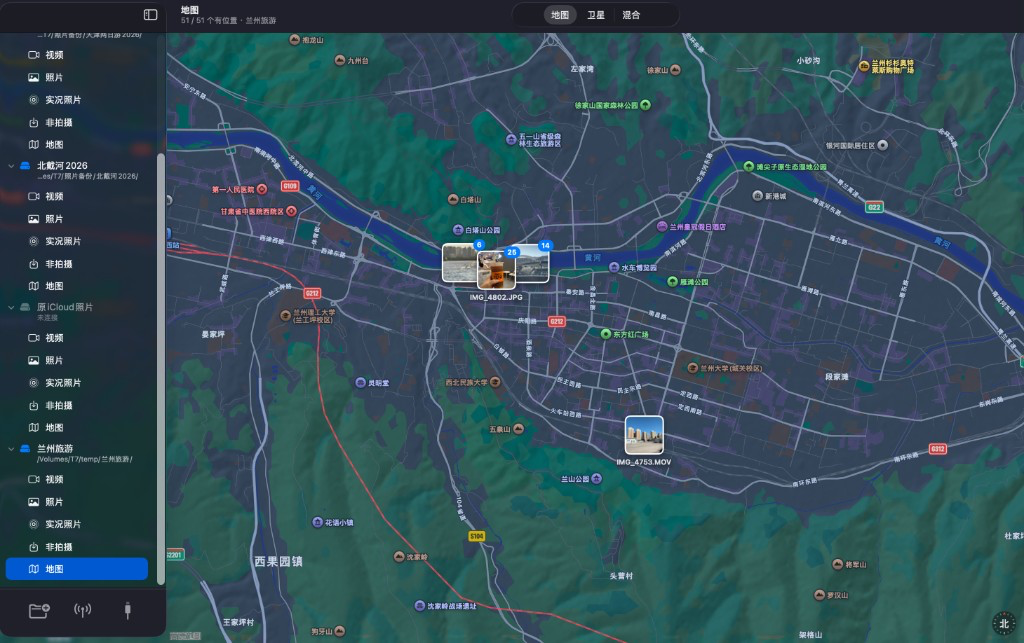Switch to the 混合 hybrid tab

(x=631, y=15)
